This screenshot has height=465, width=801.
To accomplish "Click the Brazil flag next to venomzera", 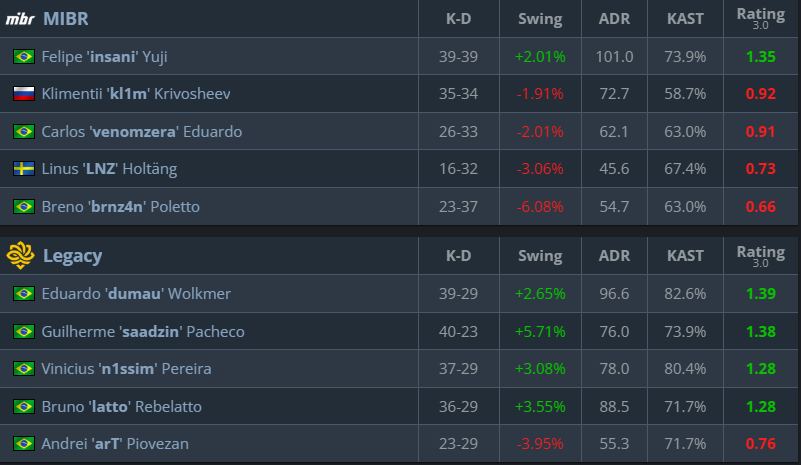I will (x=23, y=132).
